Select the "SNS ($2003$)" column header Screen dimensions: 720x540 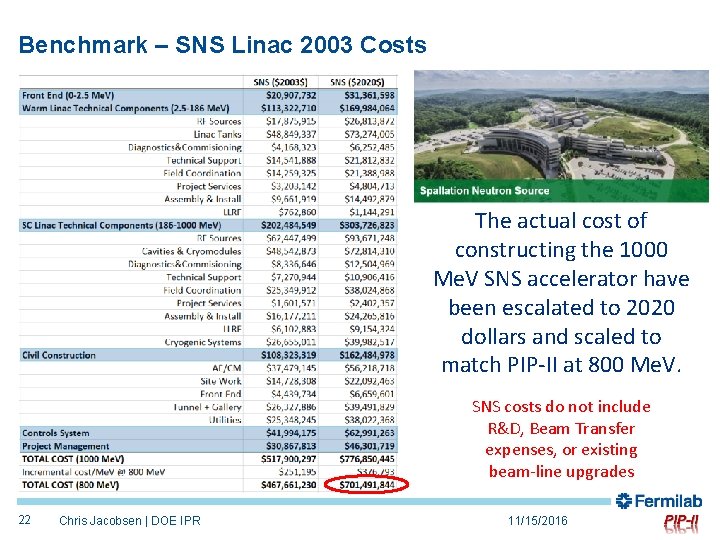[x=280, y=82]
